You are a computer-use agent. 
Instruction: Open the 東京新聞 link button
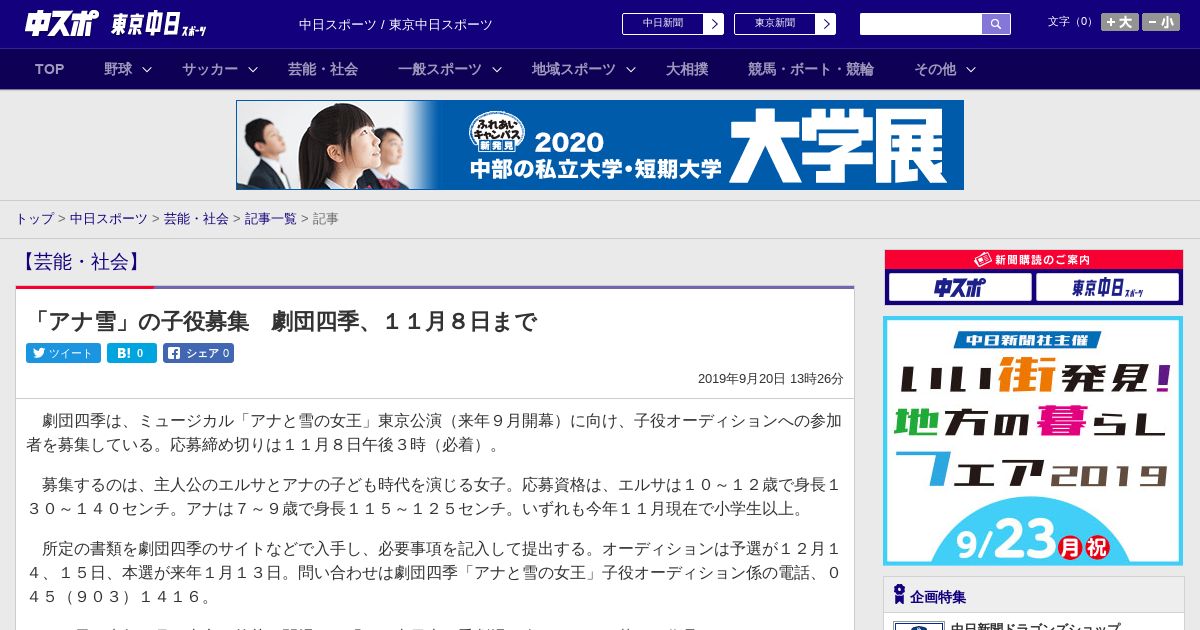[775, 24]
